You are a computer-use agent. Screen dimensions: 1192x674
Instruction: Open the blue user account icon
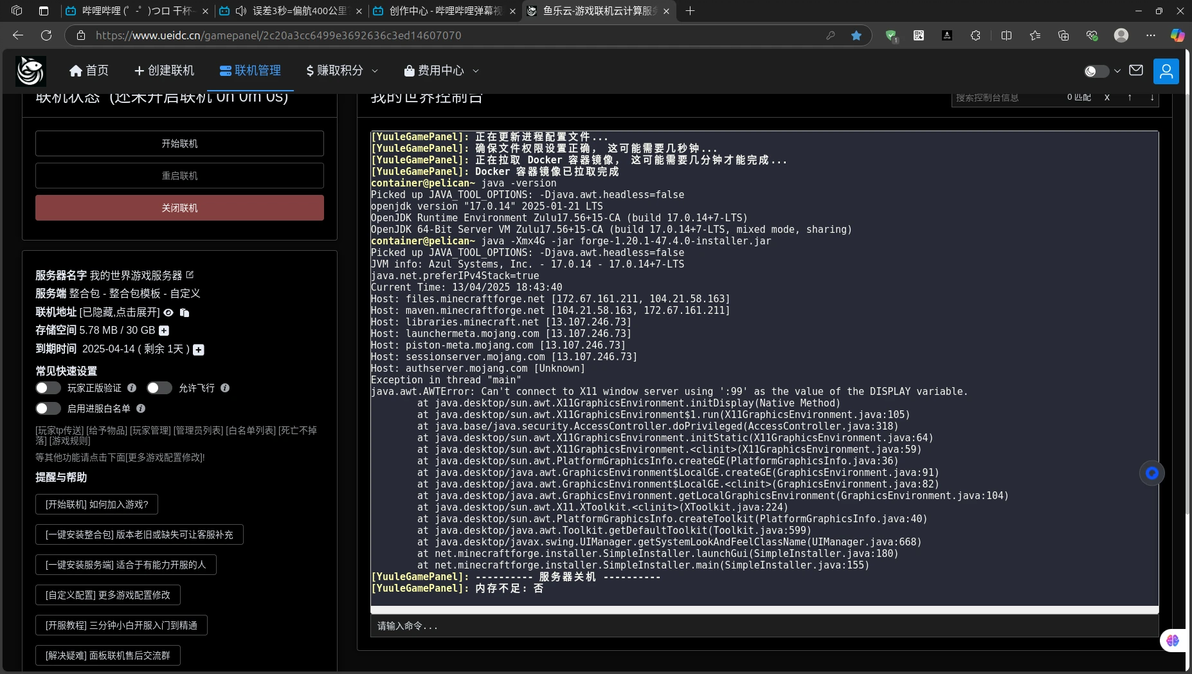point(1165,71)
